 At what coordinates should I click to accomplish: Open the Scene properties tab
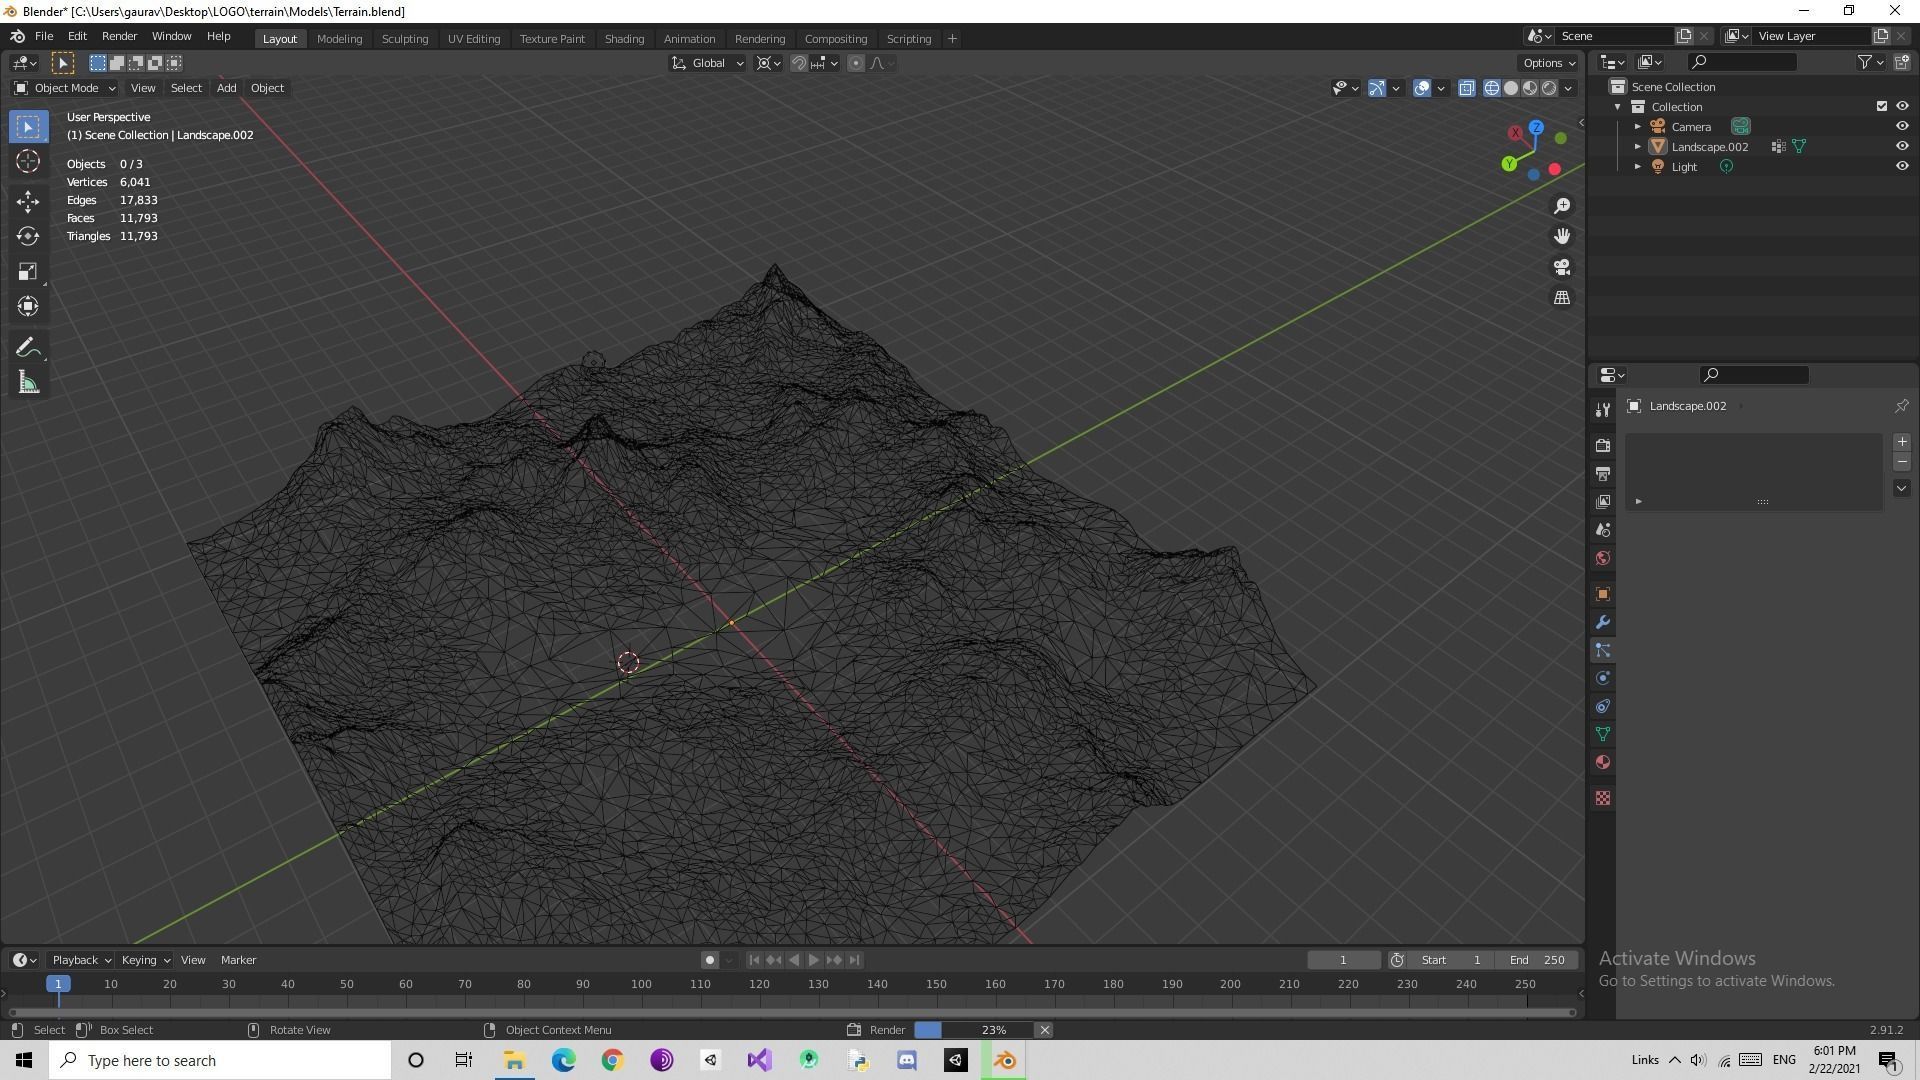coord(1603,529)
